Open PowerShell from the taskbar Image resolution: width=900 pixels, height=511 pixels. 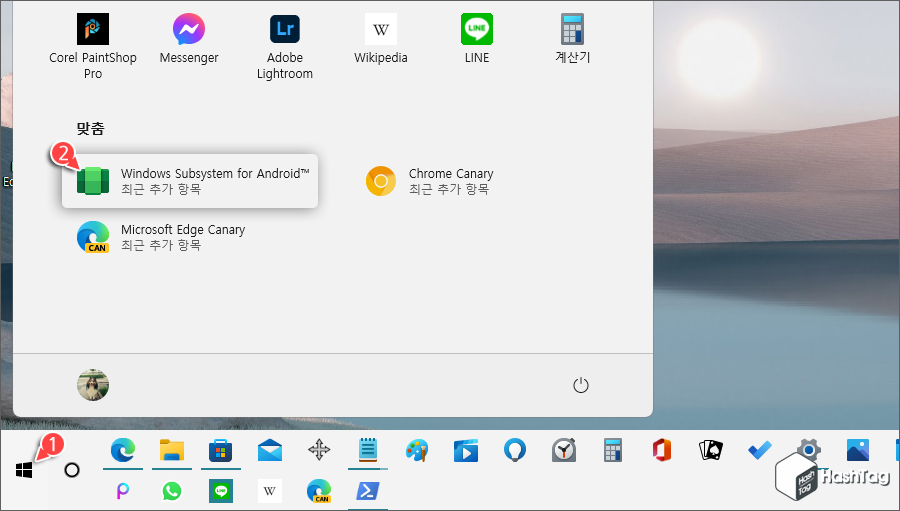[x=367, y=491]
